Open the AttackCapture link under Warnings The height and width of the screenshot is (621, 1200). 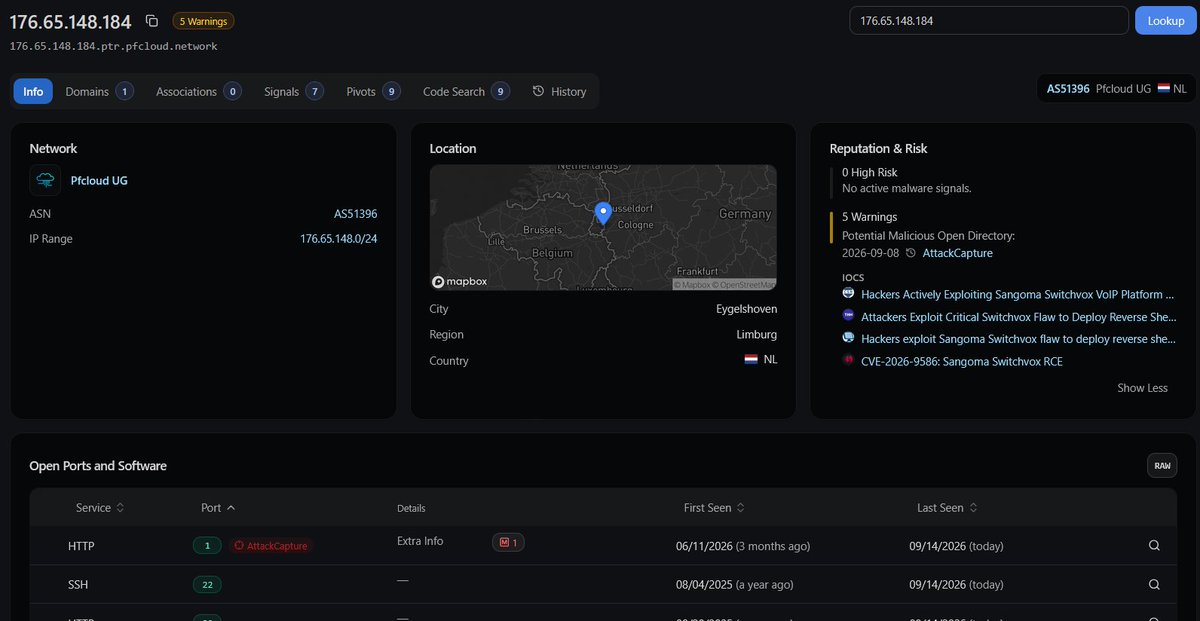tap(957, 254)
